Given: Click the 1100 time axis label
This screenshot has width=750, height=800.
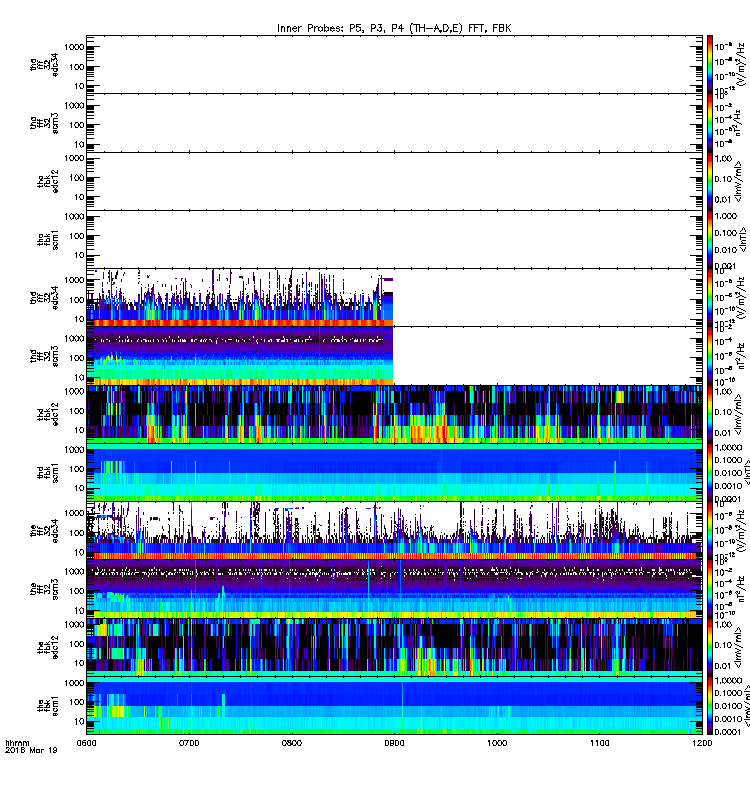Looking at the screenshot, I should point(599,743).
